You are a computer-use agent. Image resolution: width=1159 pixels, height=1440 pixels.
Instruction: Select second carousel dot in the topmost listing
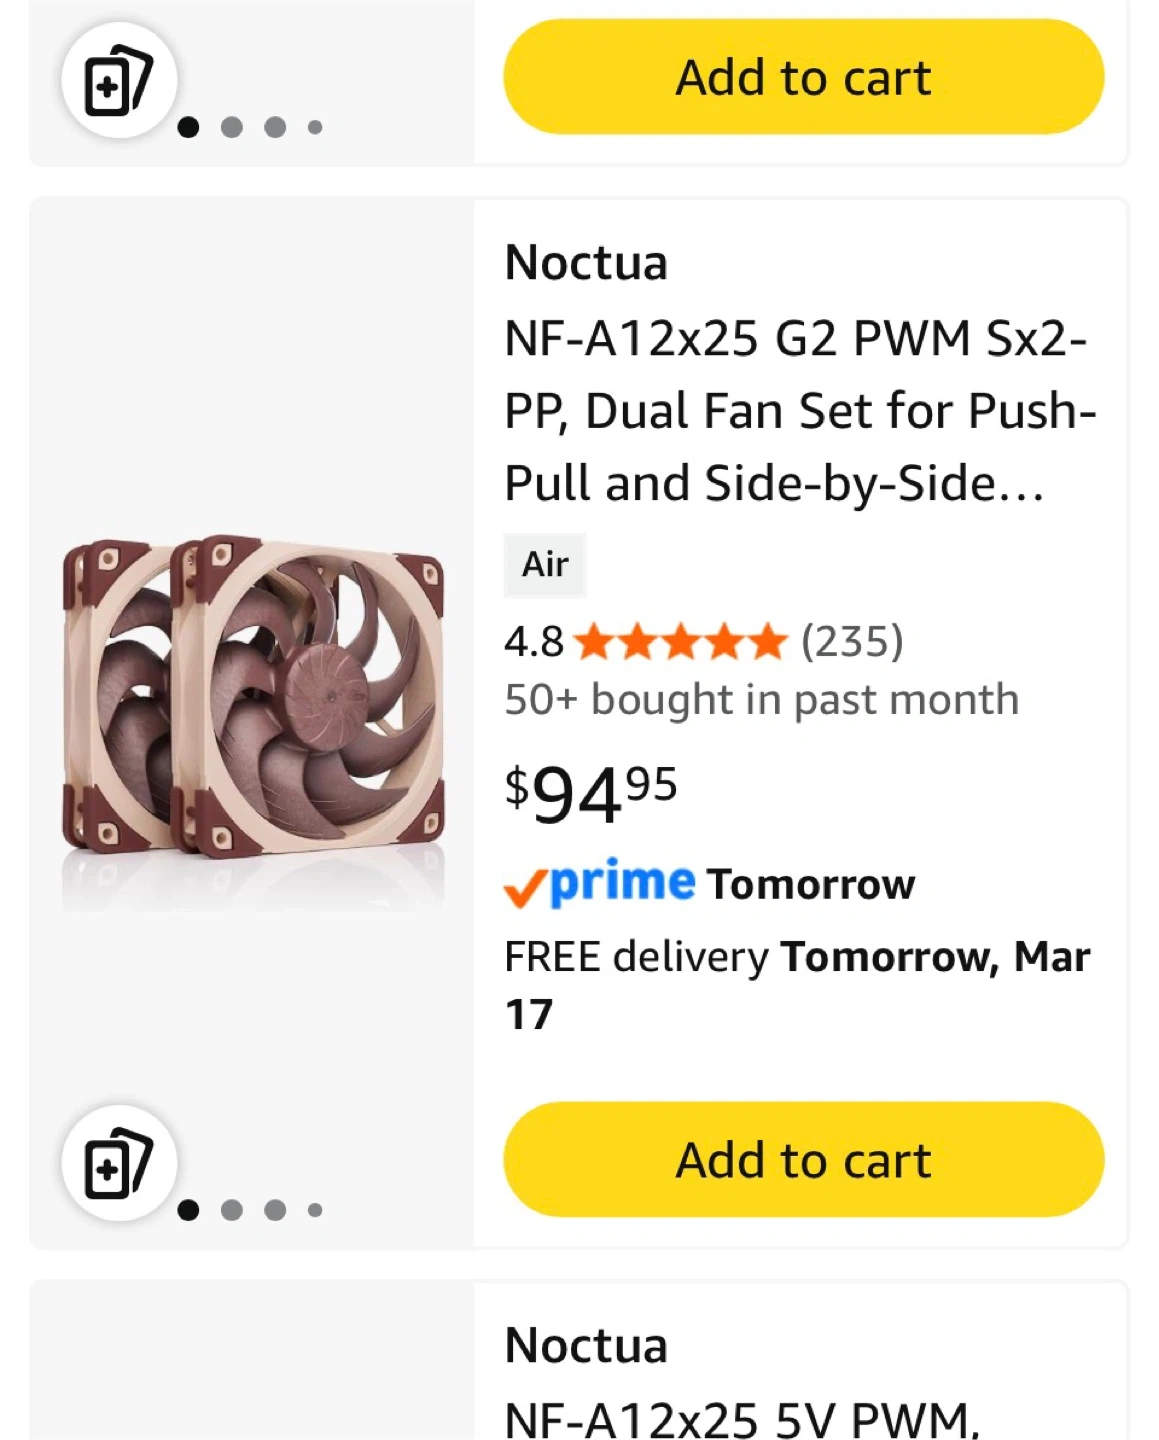click(x=232, y=127)
